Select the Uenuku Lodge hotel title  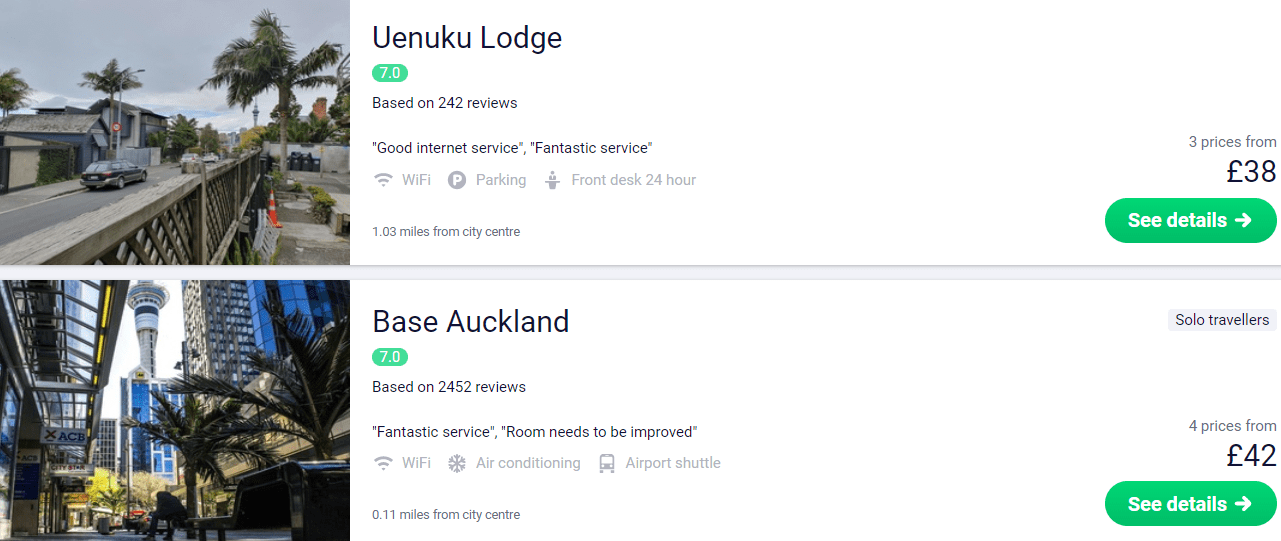pyautogui.click(x=467, y=38)
